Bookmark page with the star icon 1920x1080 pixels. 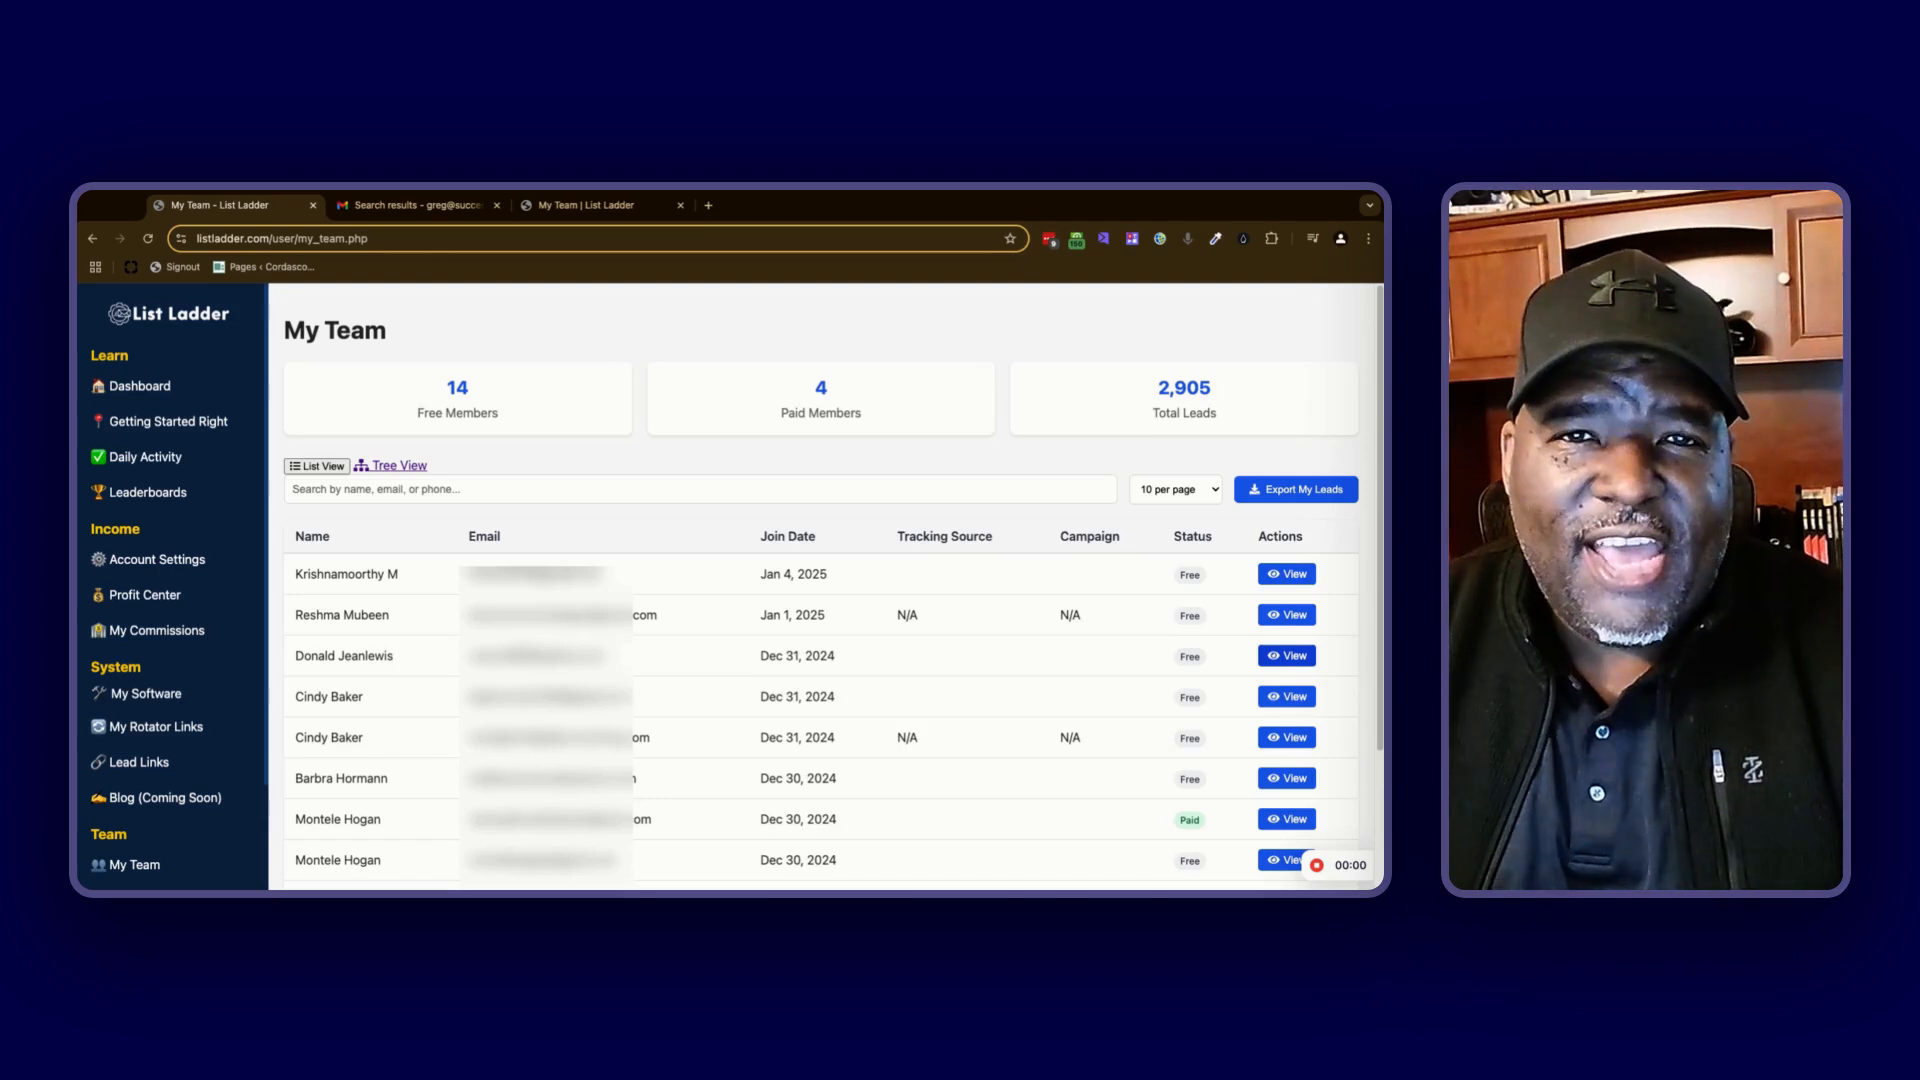tap(1010, 239)
